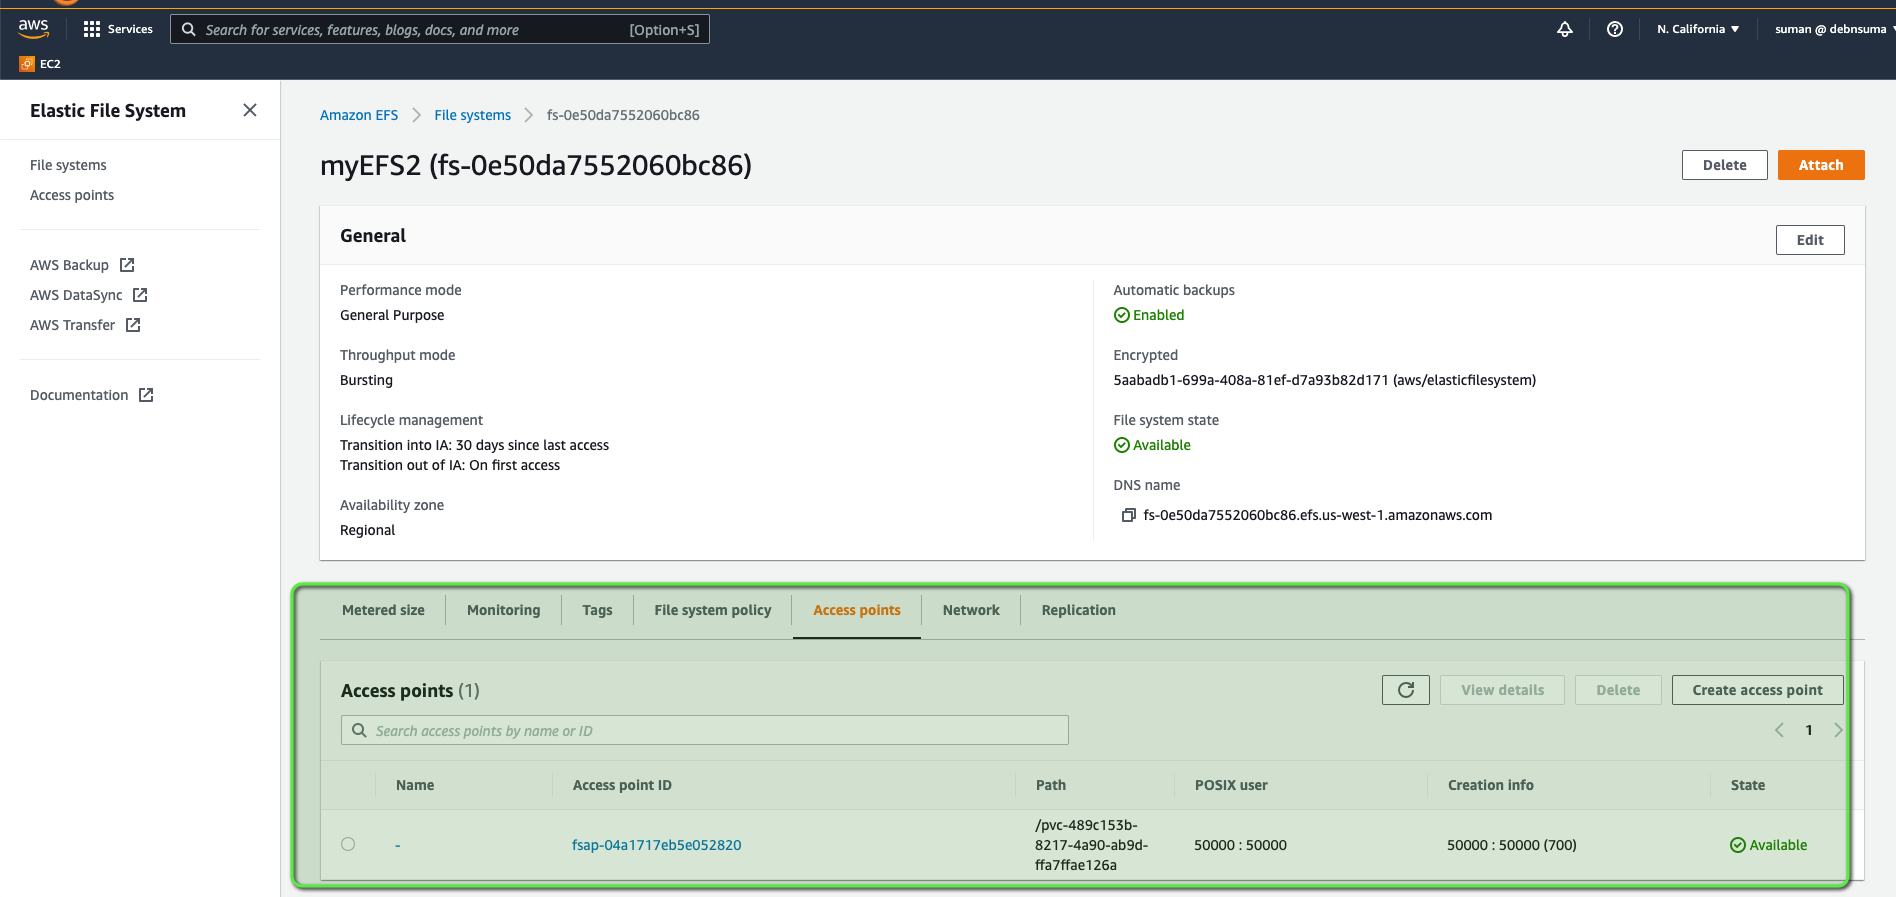Open the EC2 service shortcut icon
1896x897 pixels.
(x=27, y=64)
